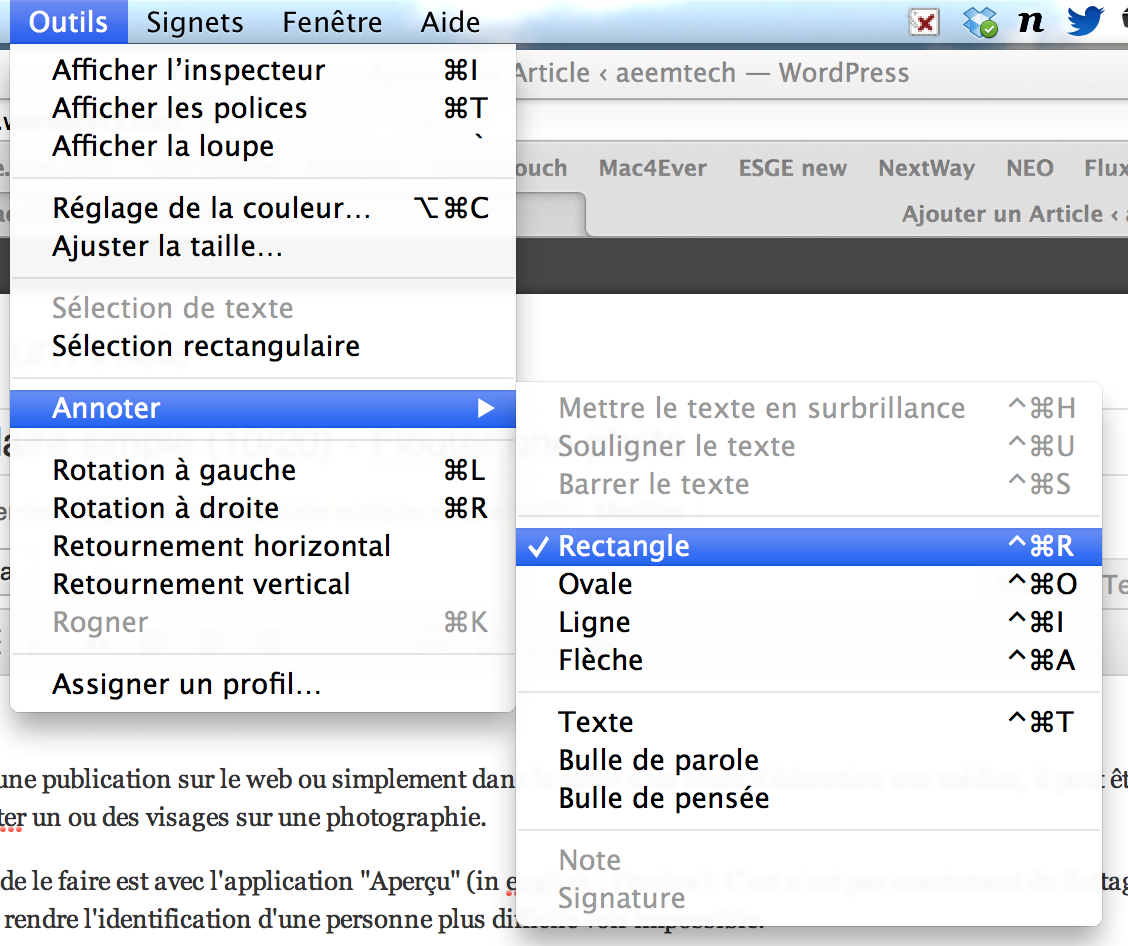Open the Mac4Ever bookmark

653,168
